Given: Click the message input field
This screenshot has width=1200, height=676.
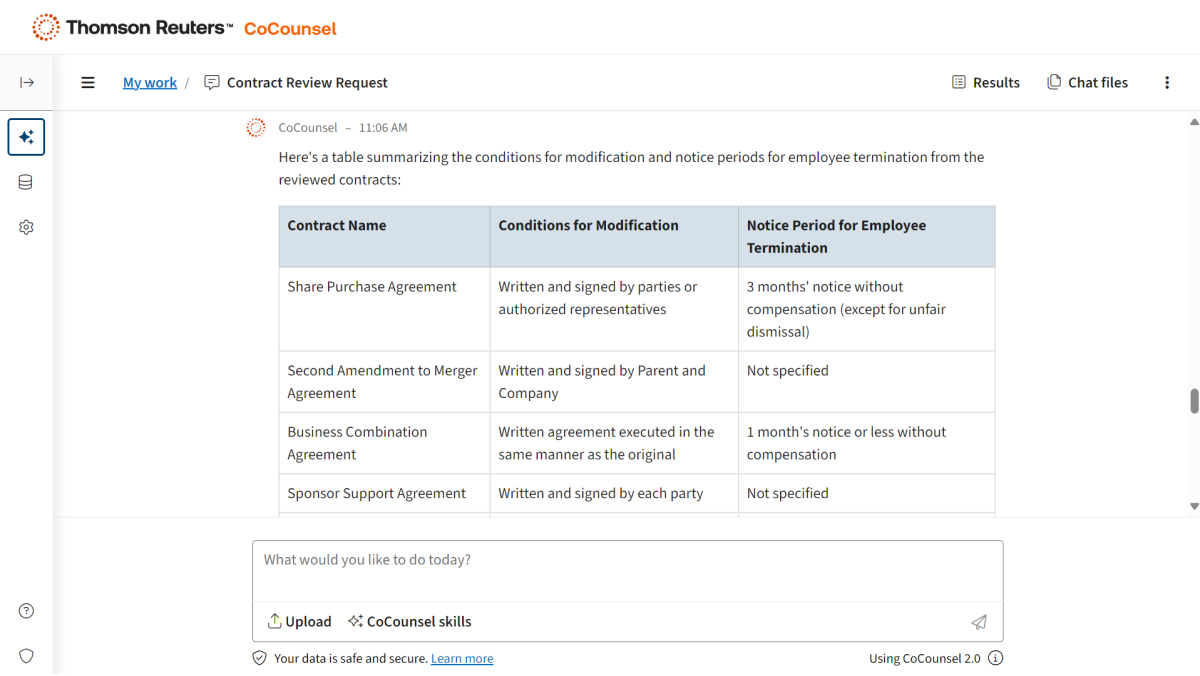Looking at the screenshot, I should [x=627, y=570].
